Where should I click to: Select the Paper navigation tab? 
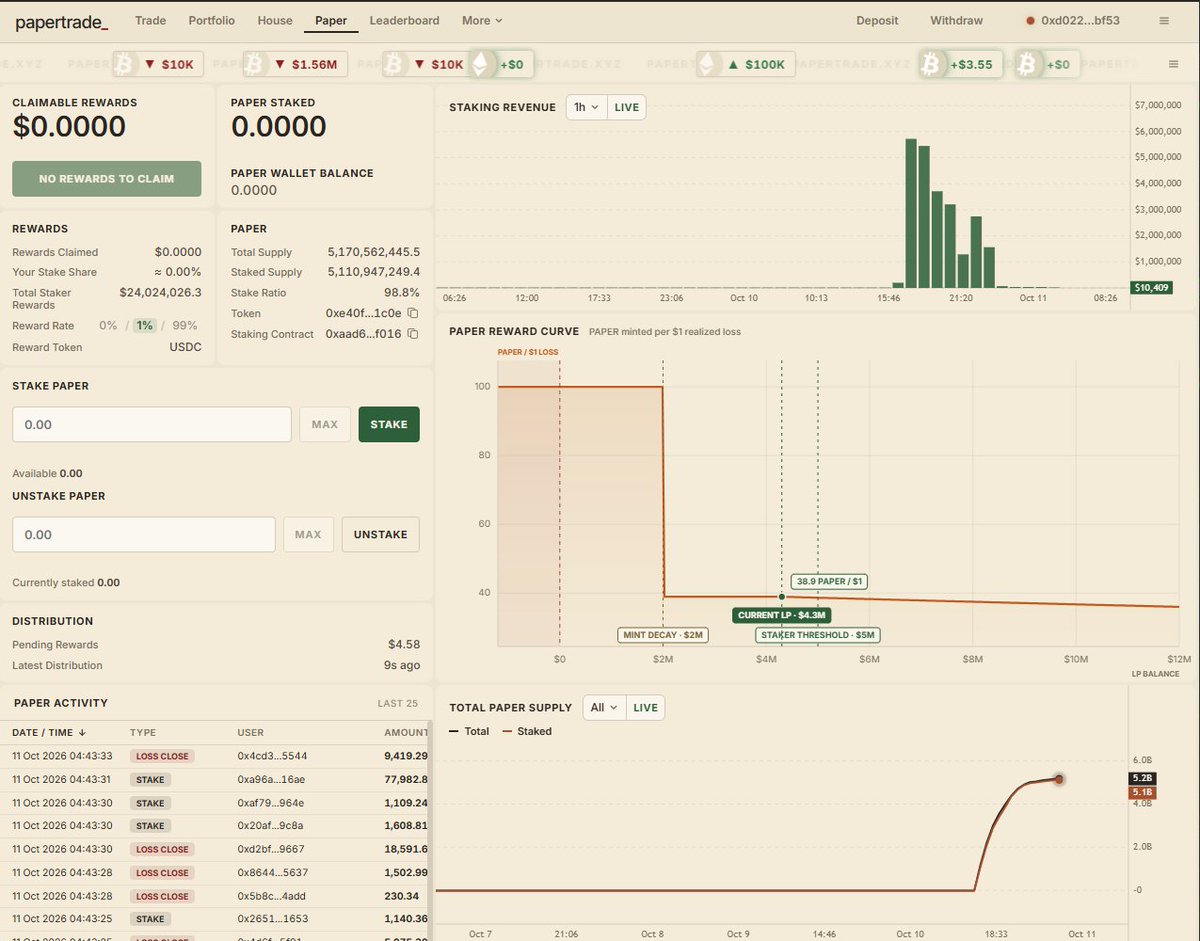click(x=330, y=20)
